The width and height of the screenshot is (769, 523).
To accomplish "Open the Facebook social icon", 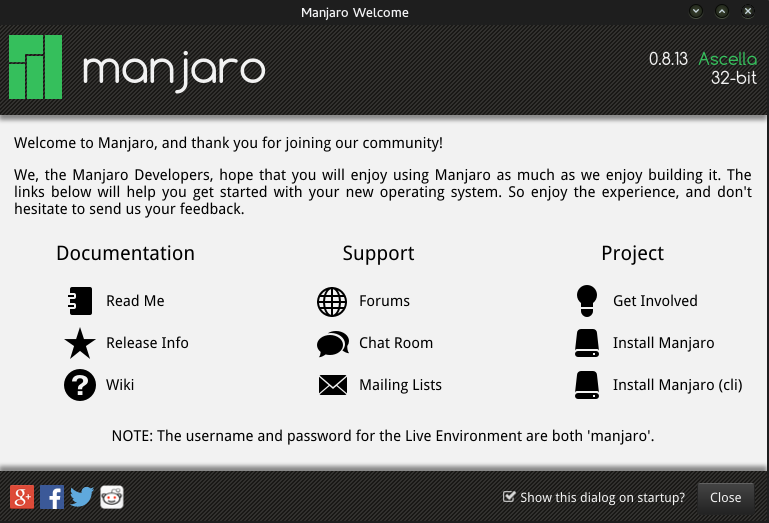I will click(x=52, y=497).
